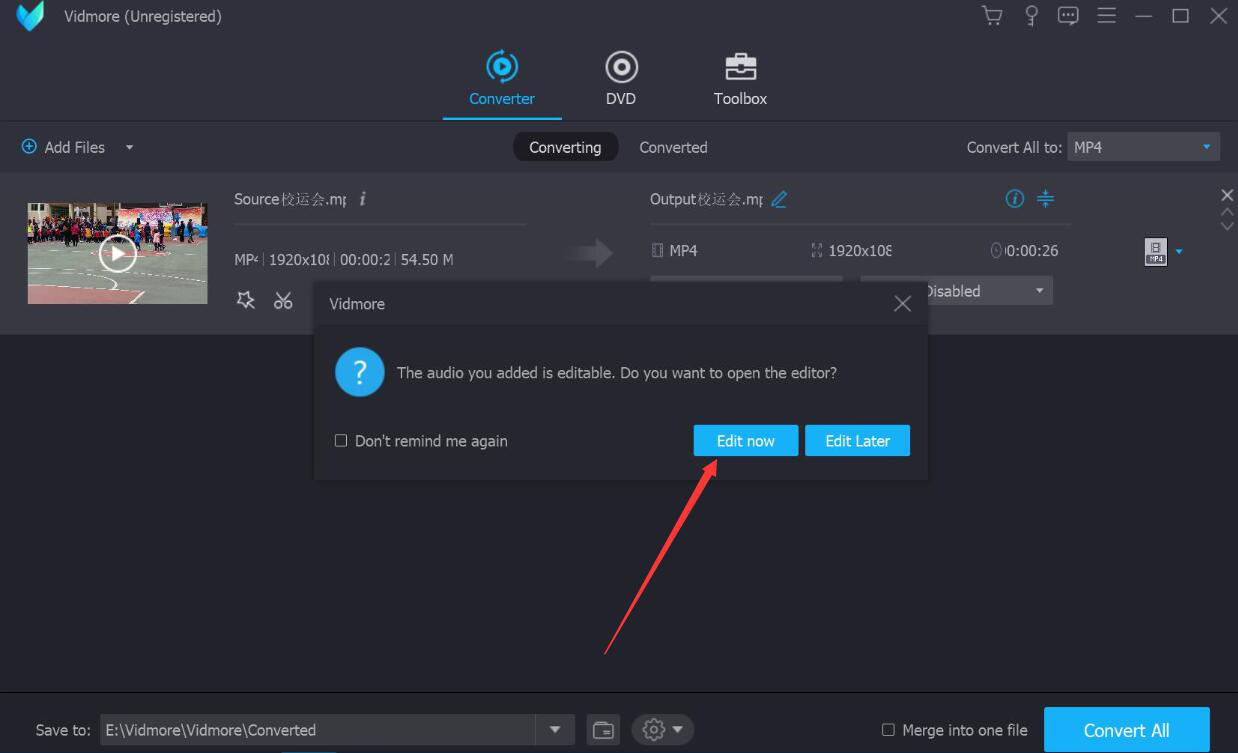Click the shopping cart purchase icon
Screen dimensions: 1238x753
click(992, 16)
